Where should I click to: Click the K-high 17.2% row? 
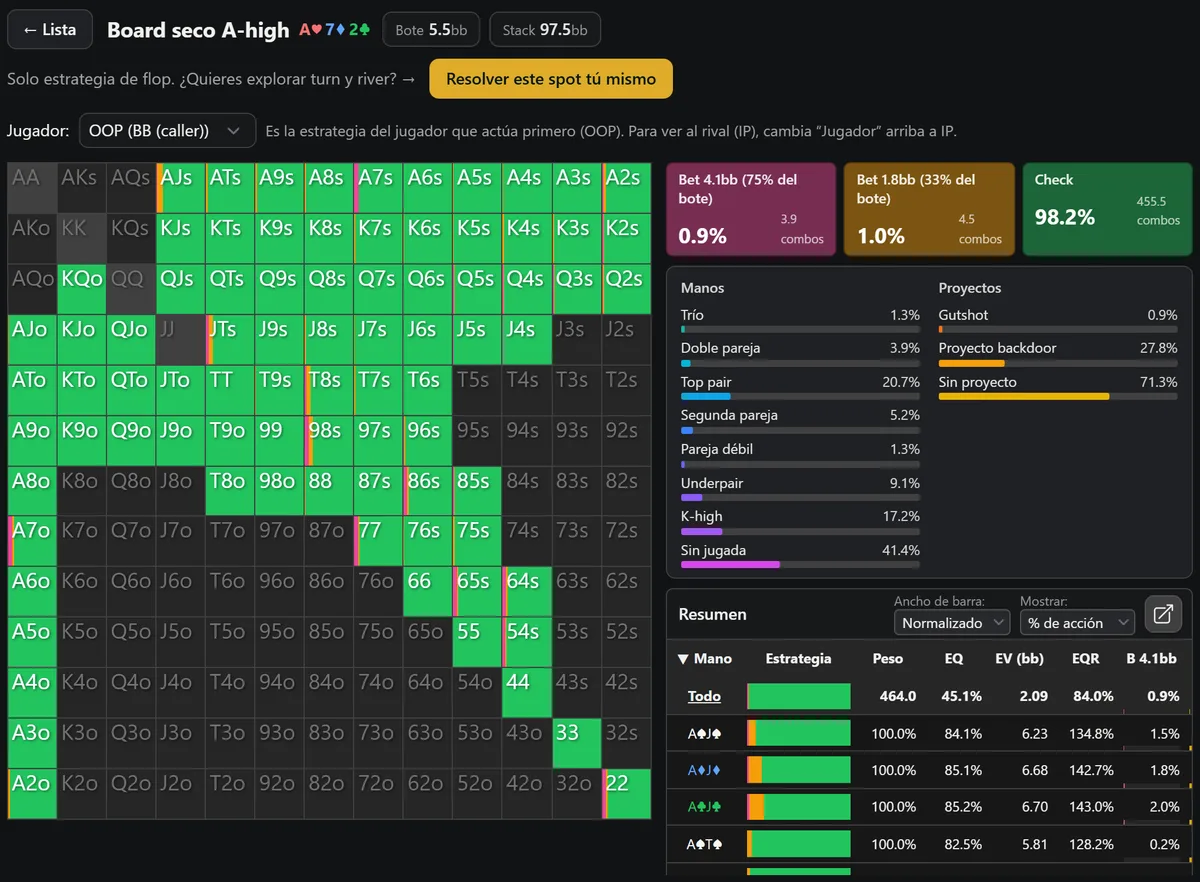(800, 521)
